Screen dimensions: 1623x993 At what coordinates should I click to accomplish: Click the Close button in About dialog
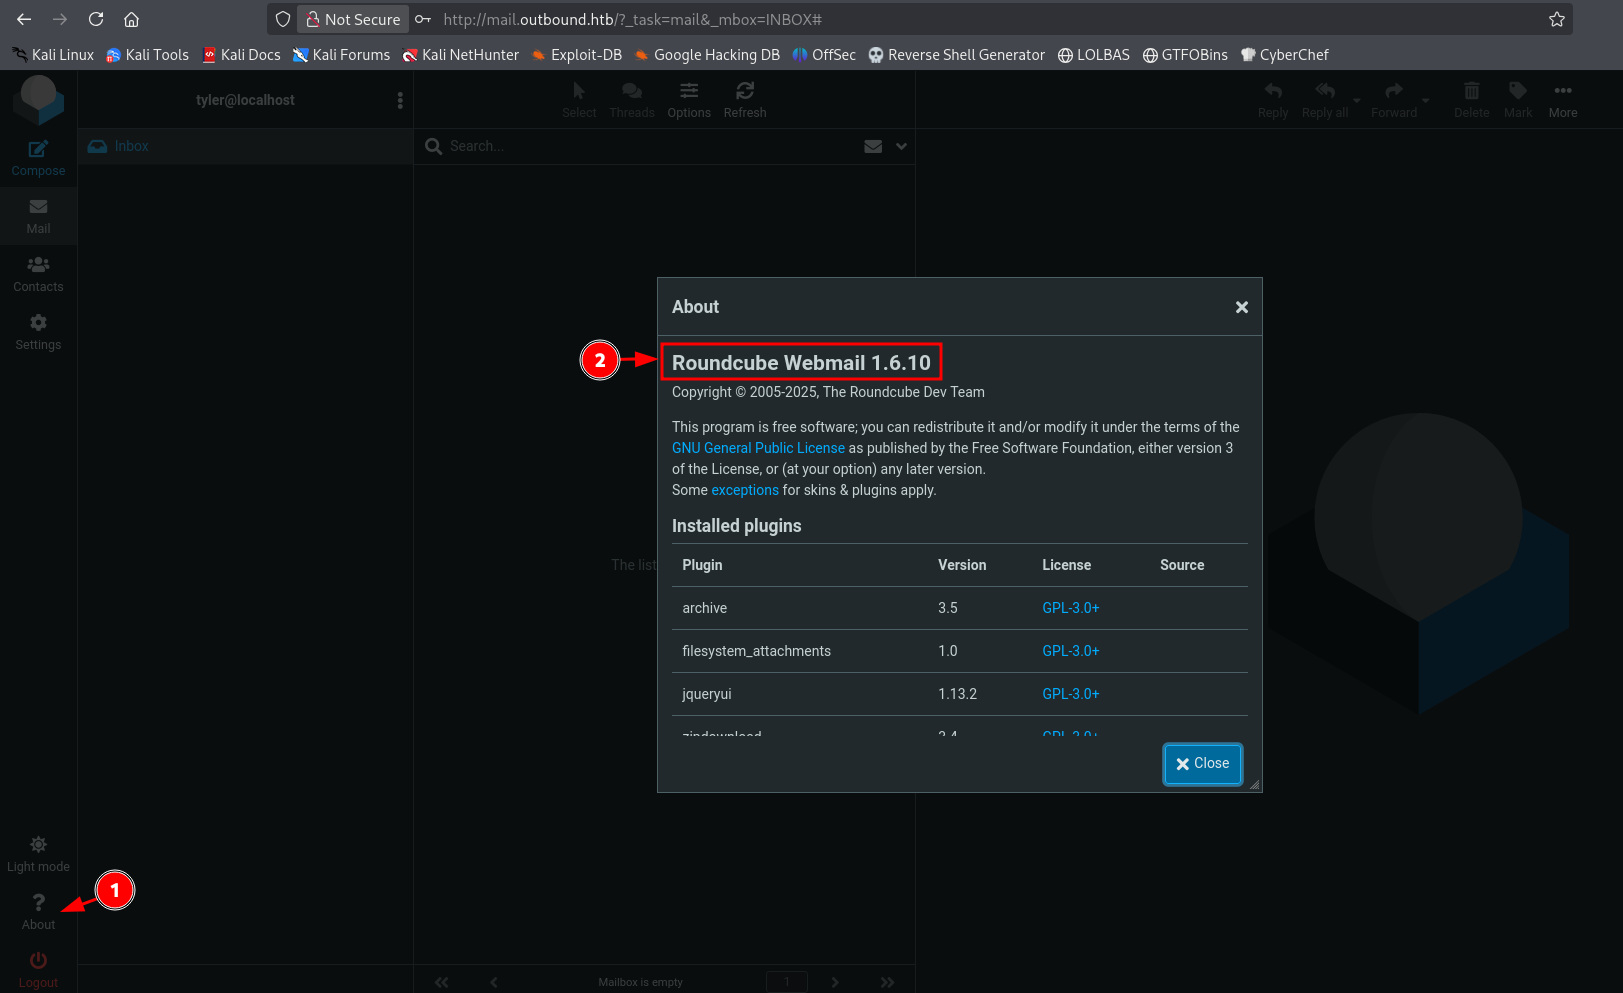click(1202, 764)
